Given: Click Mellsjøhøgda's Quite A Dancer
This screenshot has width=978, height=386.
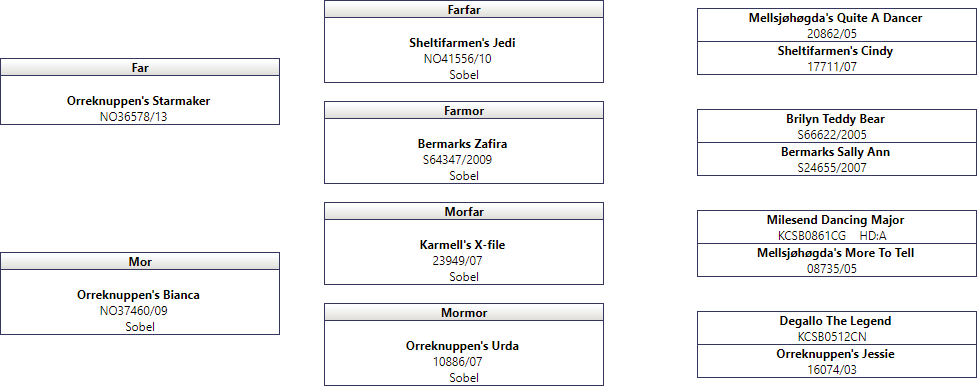Looking at the screenshot, I should (835, 18).
